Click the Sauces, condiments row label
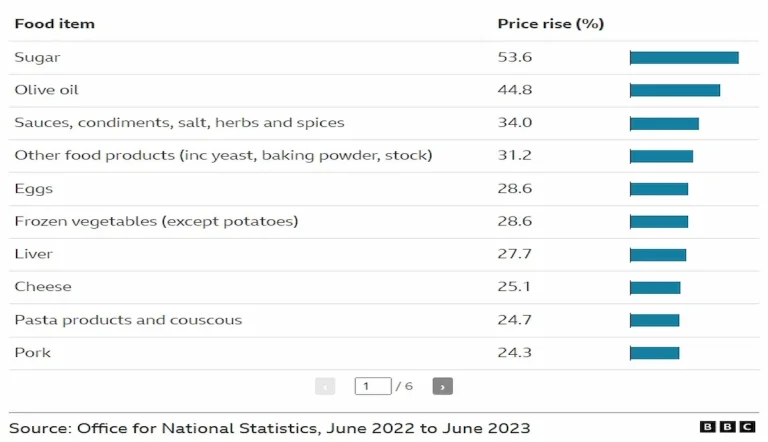The image size is (768, 442). pos(179,123)
